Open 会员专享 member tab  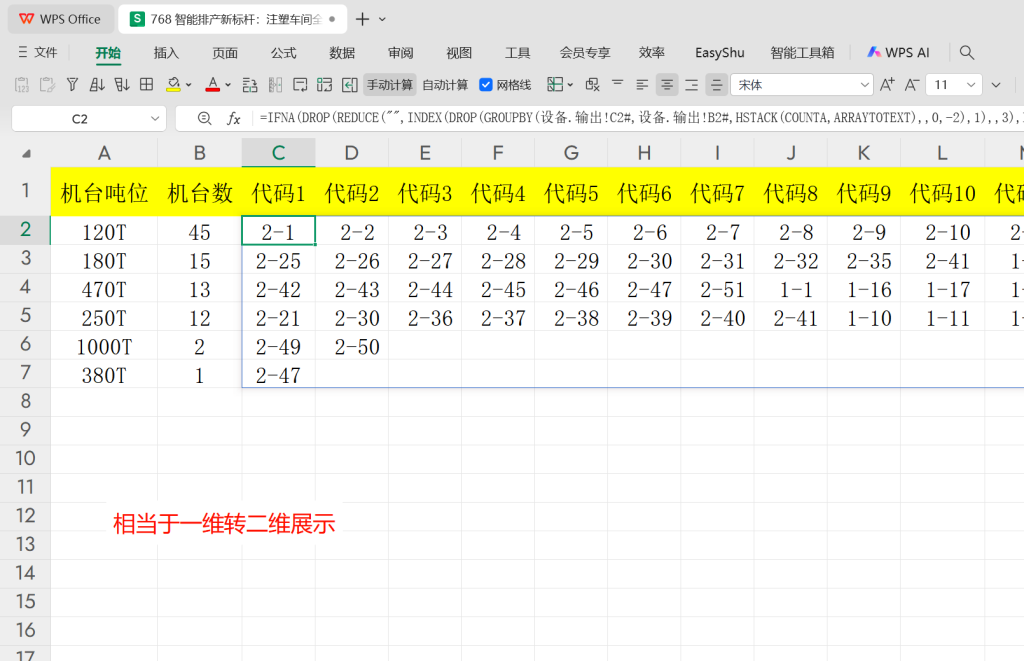coord(585,53)
